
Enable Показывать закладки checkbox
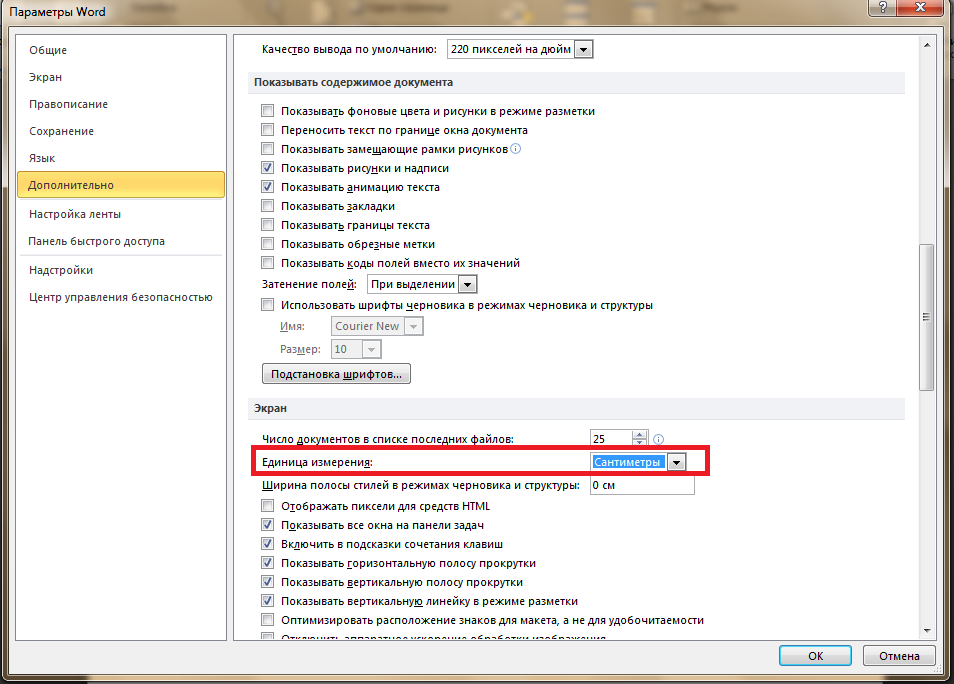click(x=267, y=206)
